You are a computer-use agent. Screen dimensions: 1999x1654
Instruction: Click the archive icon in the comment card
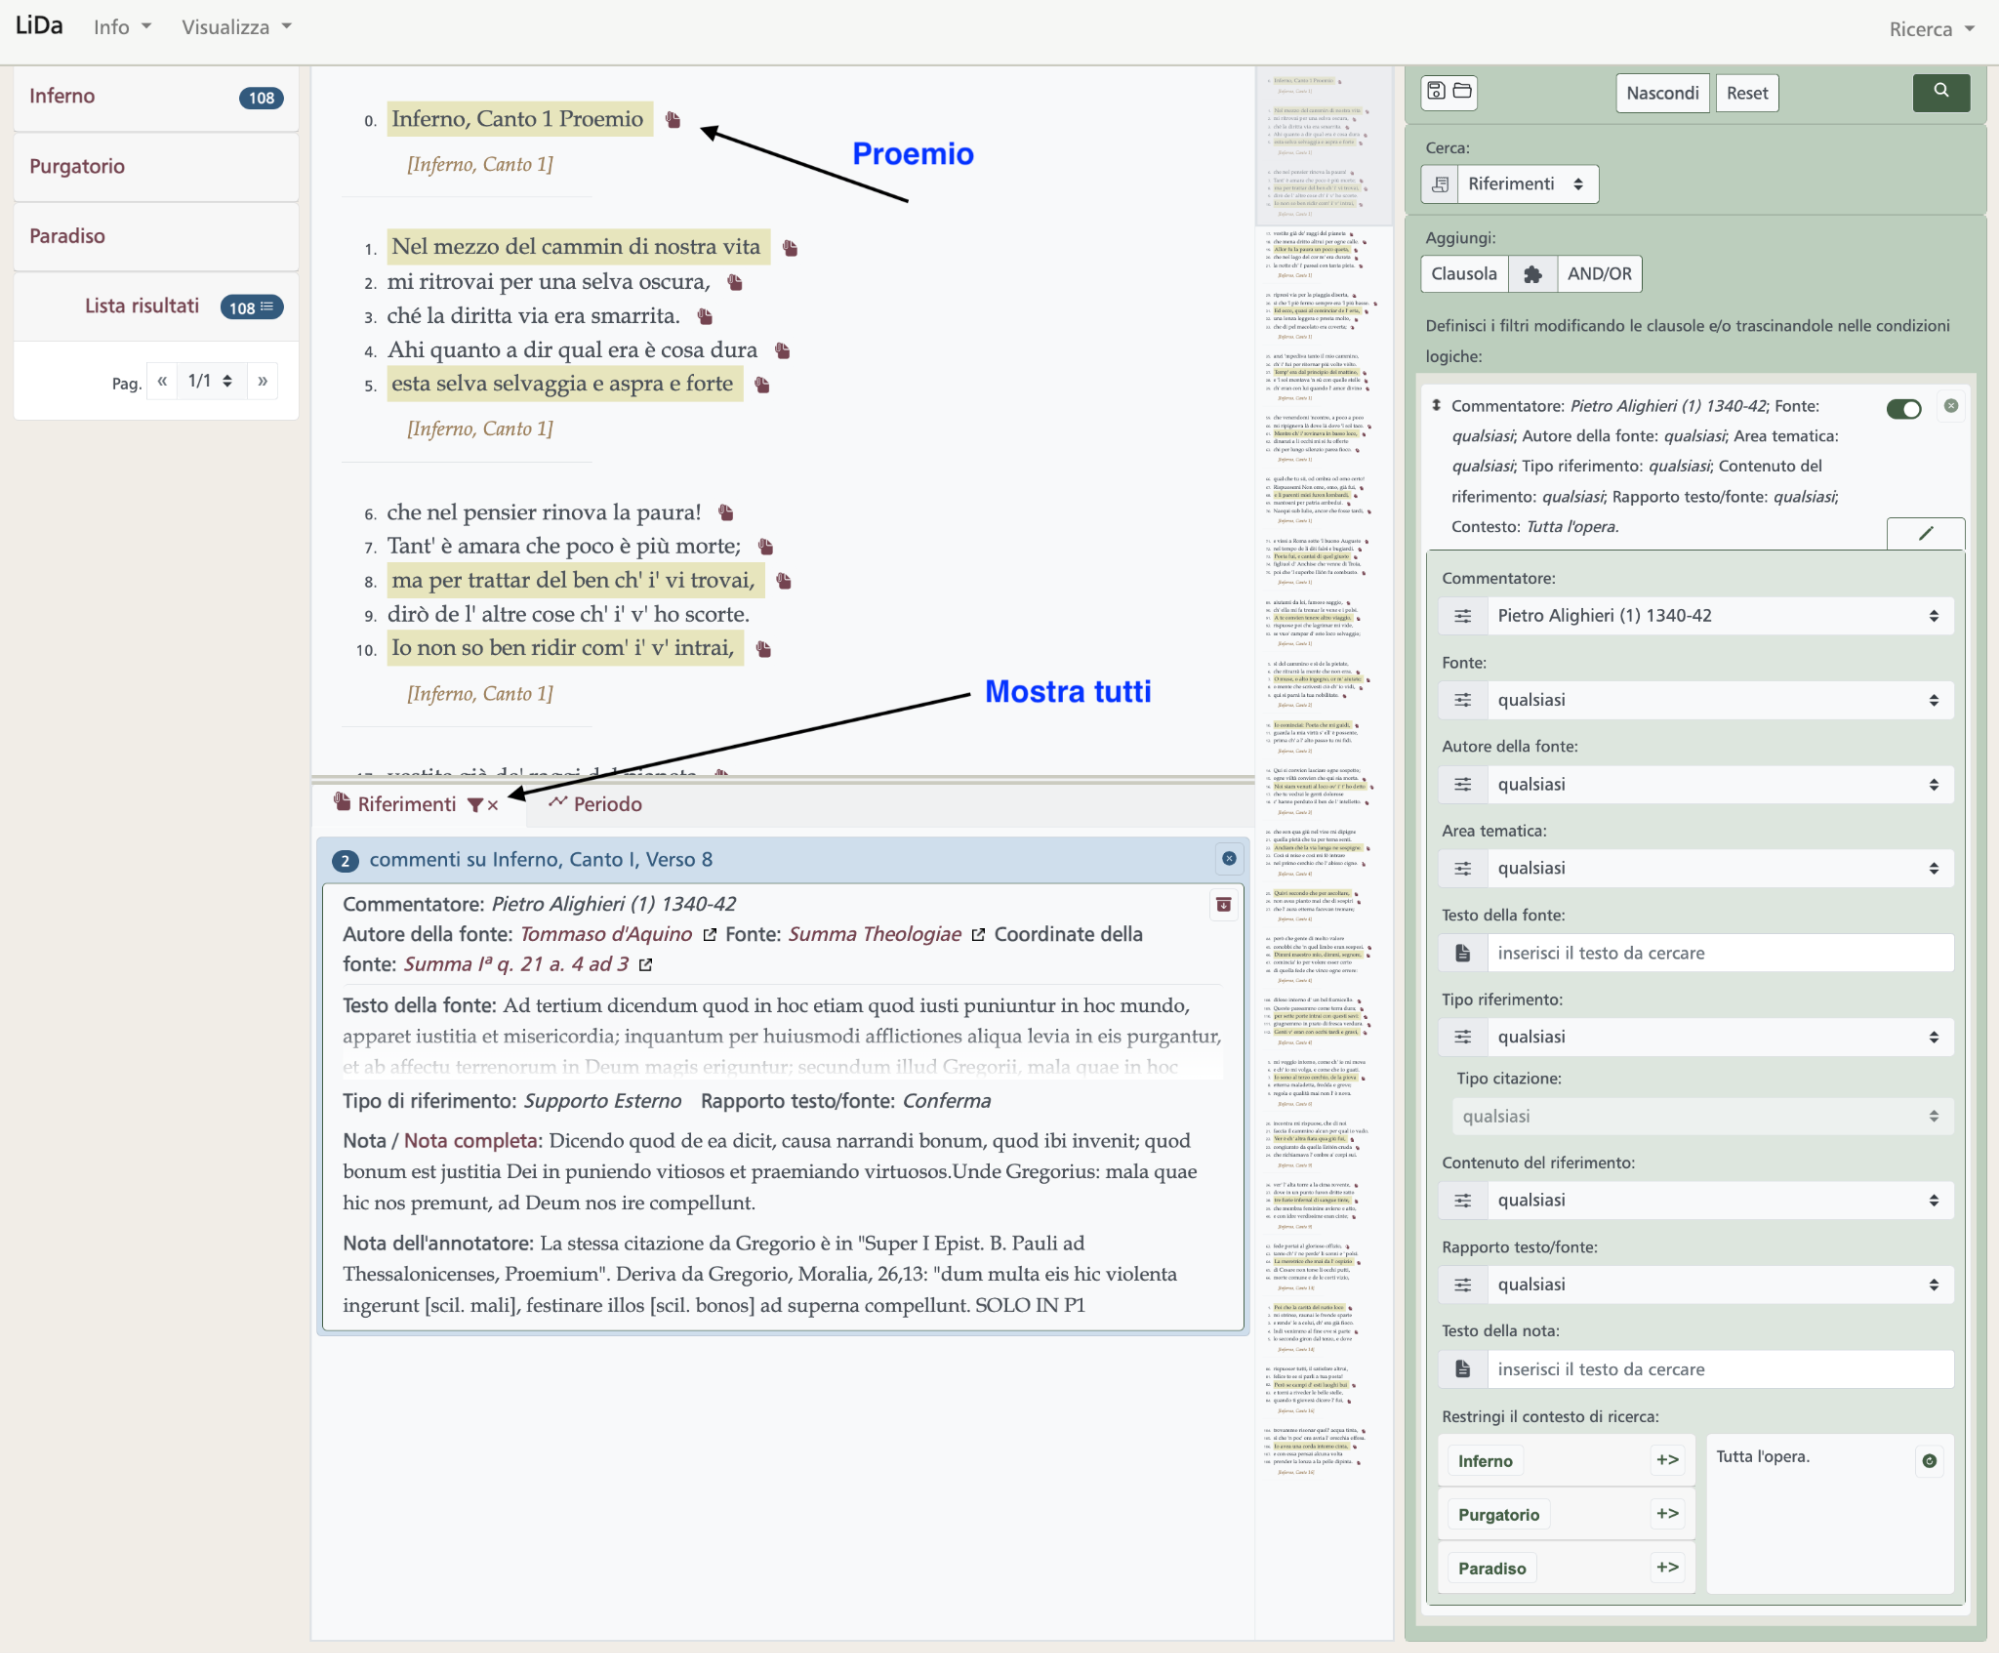pyautogui.click(x=1223, y=905)
